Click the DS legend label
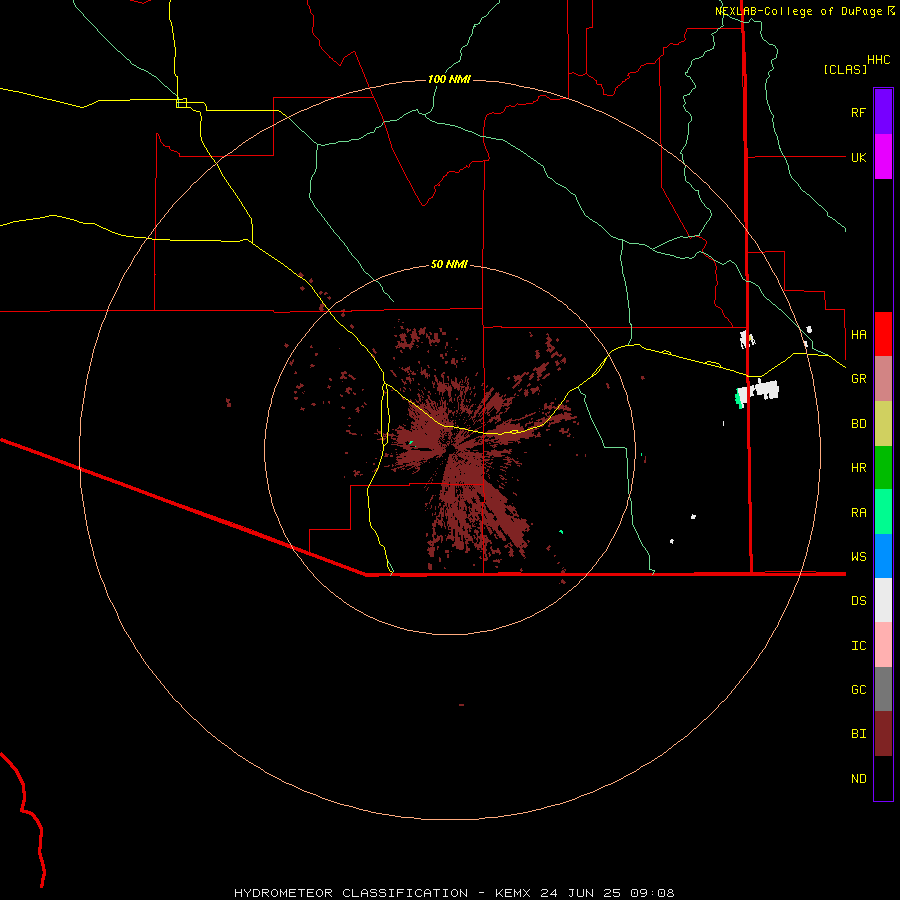Viewport: 900px width, 900px height. coord(858,601)
